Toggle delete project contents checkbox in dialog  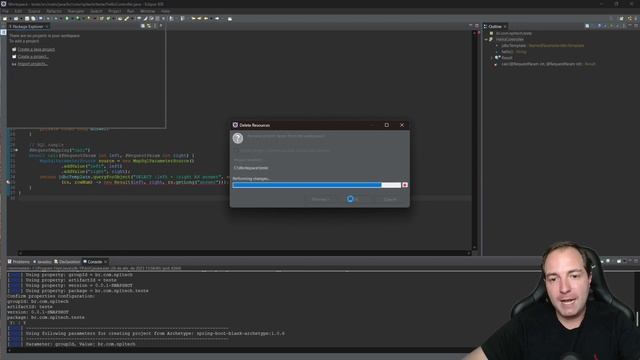tap(236, 151)
